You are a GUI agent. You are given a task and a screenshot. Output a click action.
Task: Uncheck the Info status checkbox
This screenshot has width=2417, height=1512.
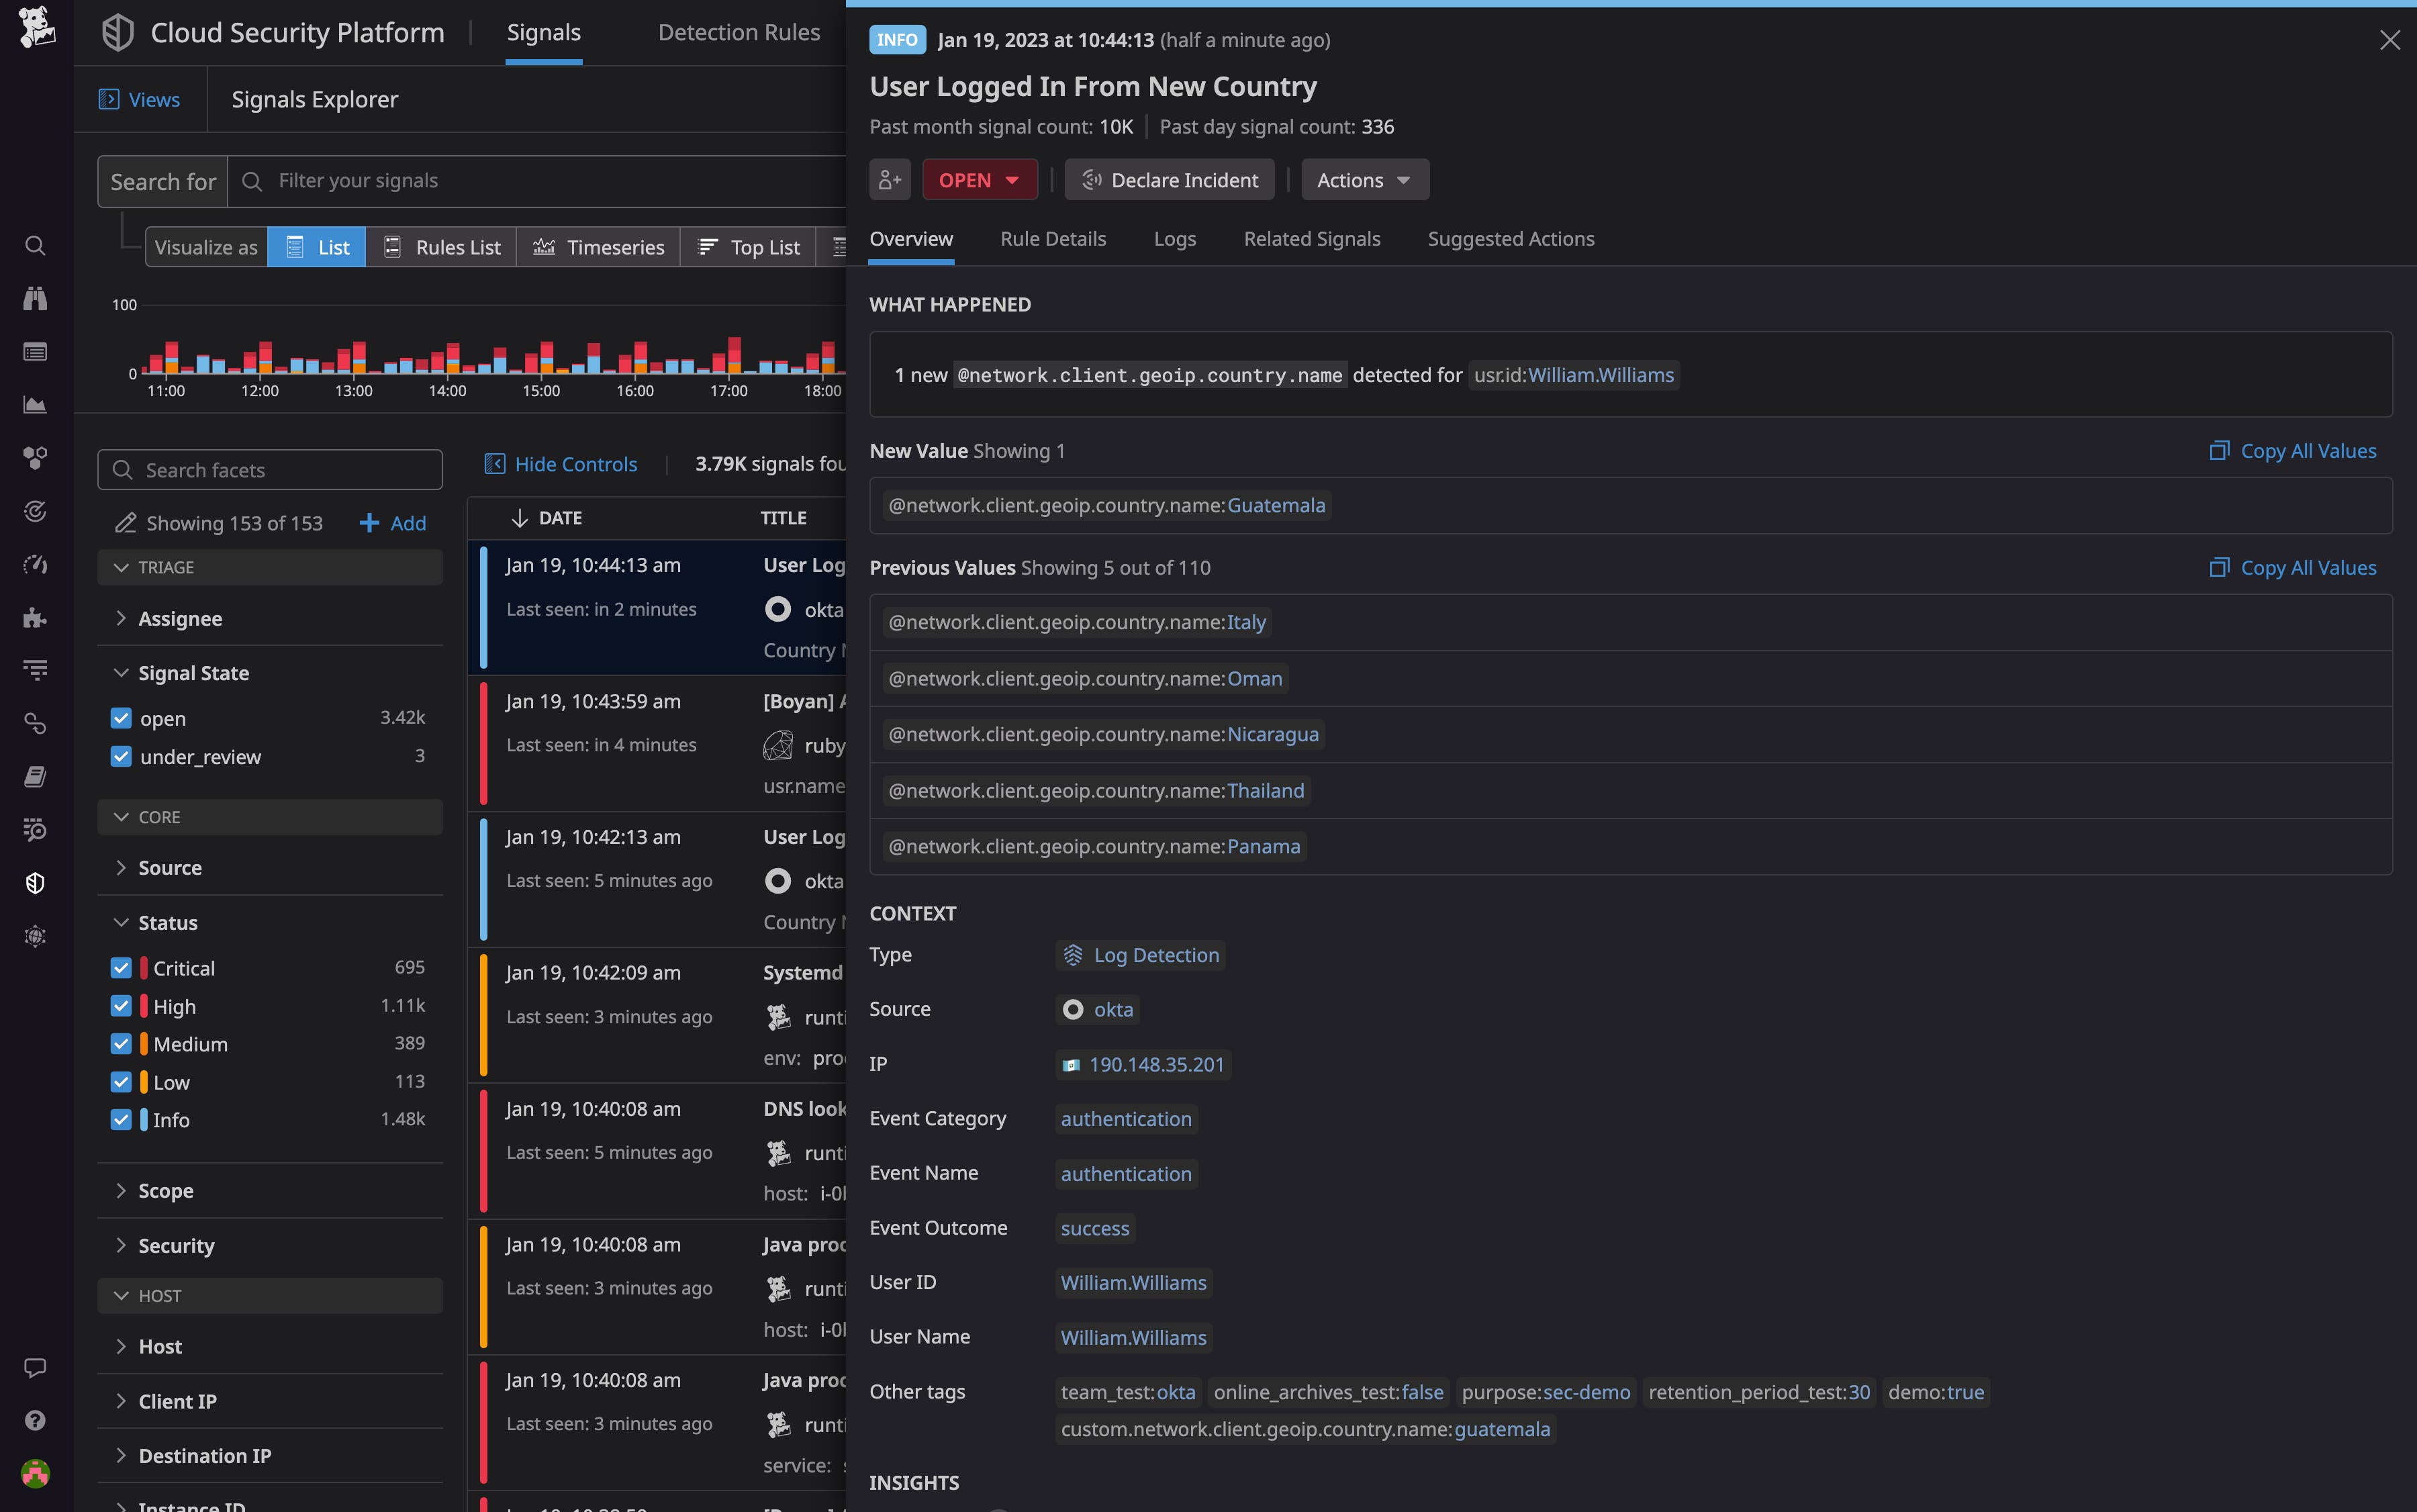tap(121, 1120)
